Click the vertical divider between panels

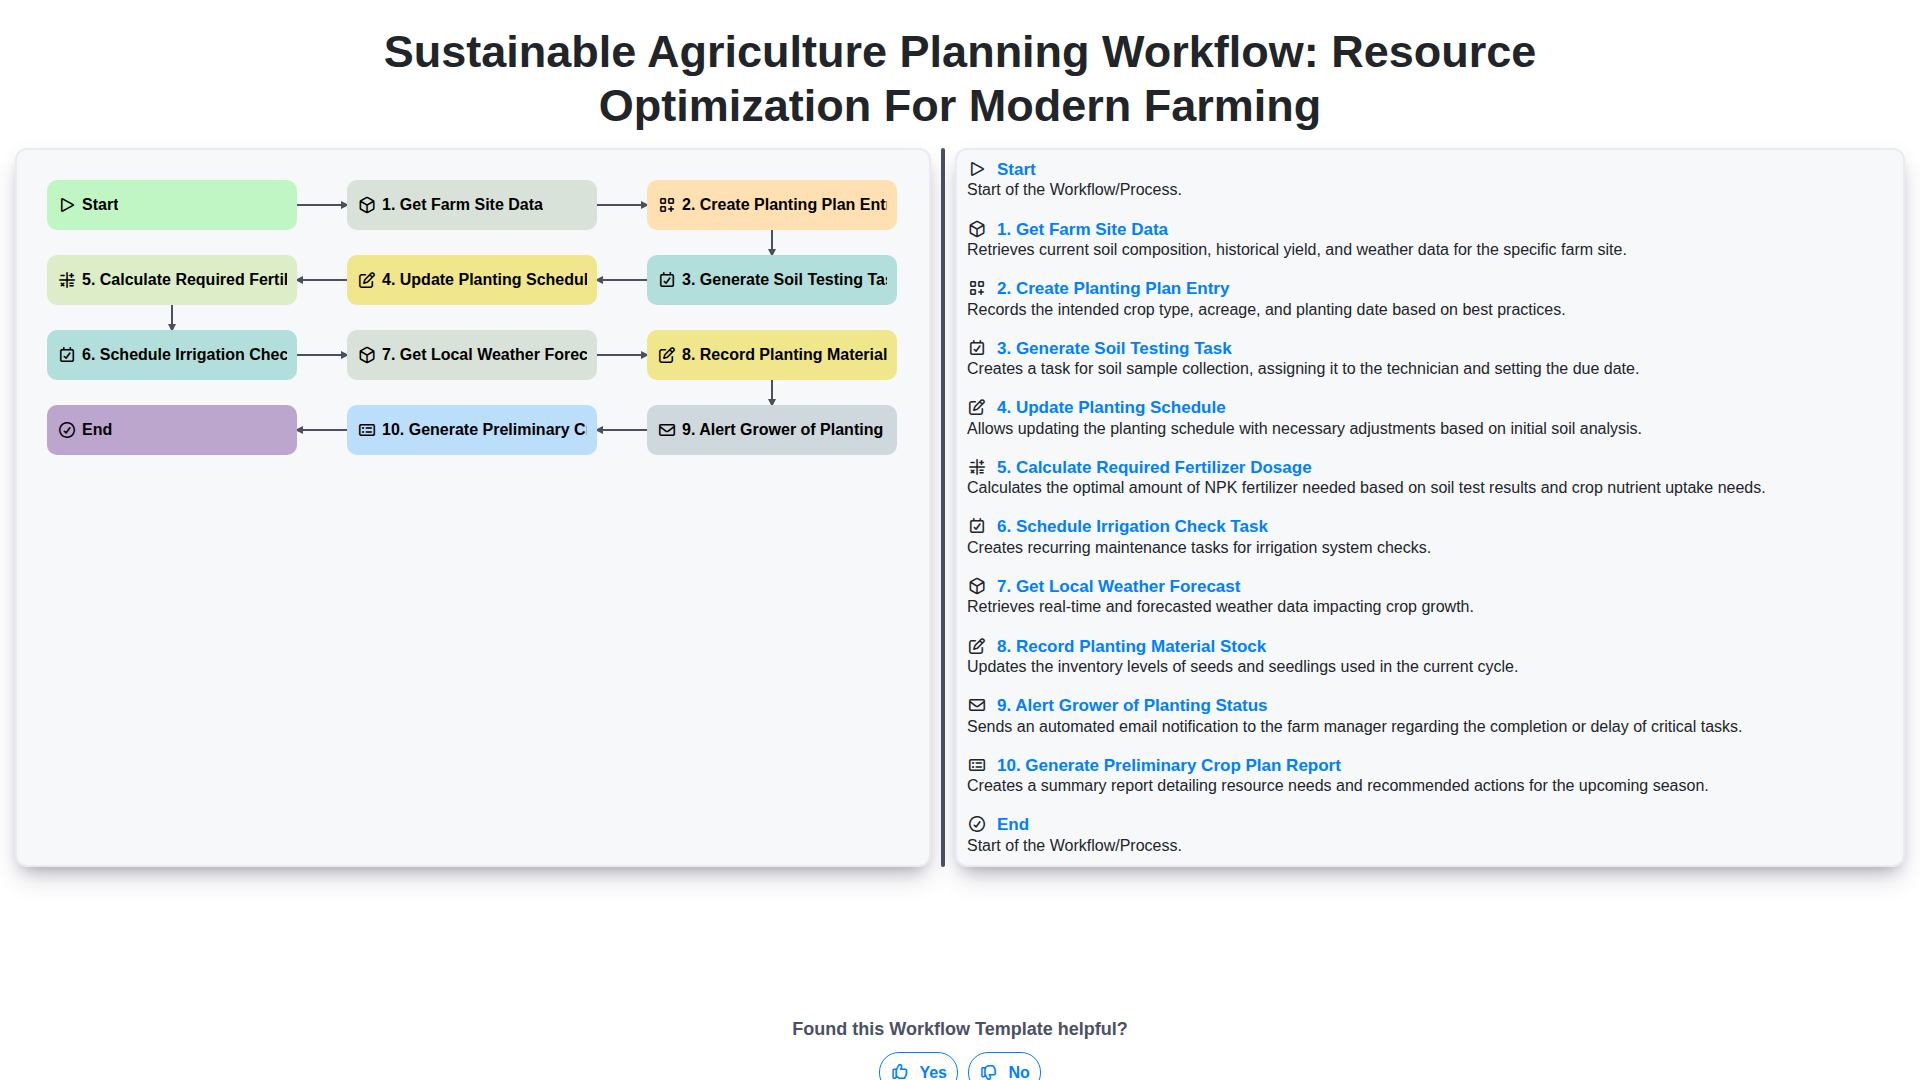[943, 508]
